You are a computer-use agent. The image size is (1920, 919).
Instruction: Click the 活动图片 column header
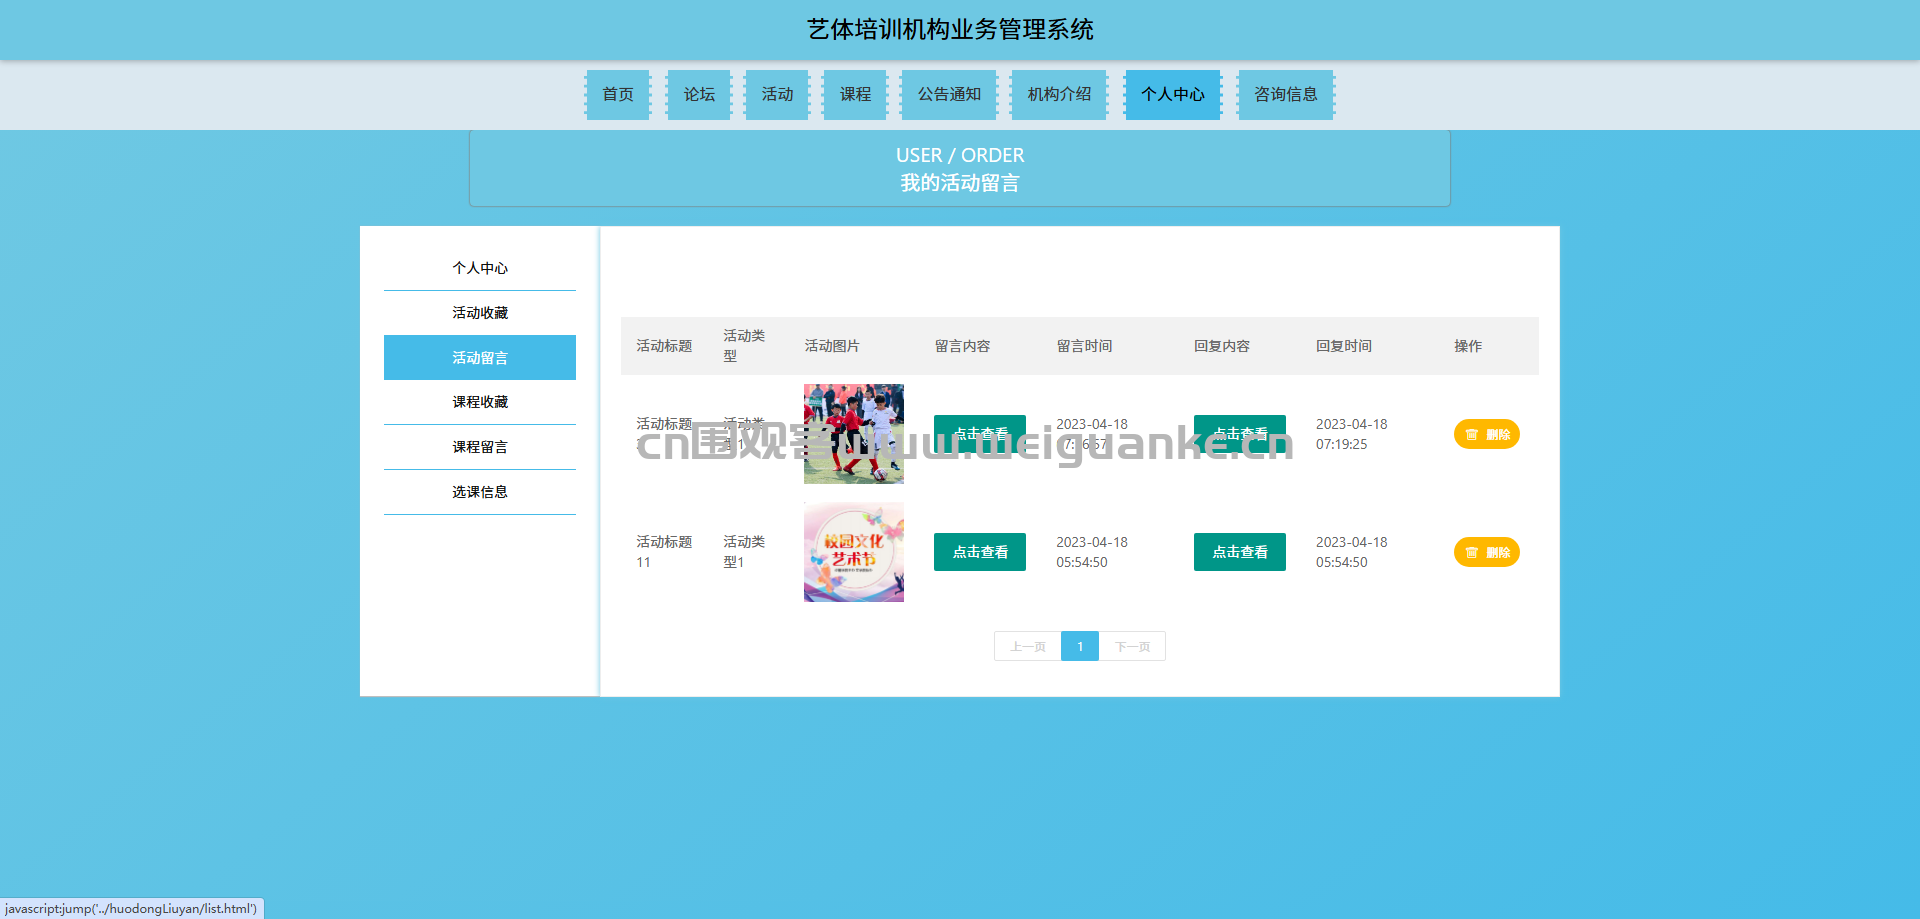[x=832, y=346]
